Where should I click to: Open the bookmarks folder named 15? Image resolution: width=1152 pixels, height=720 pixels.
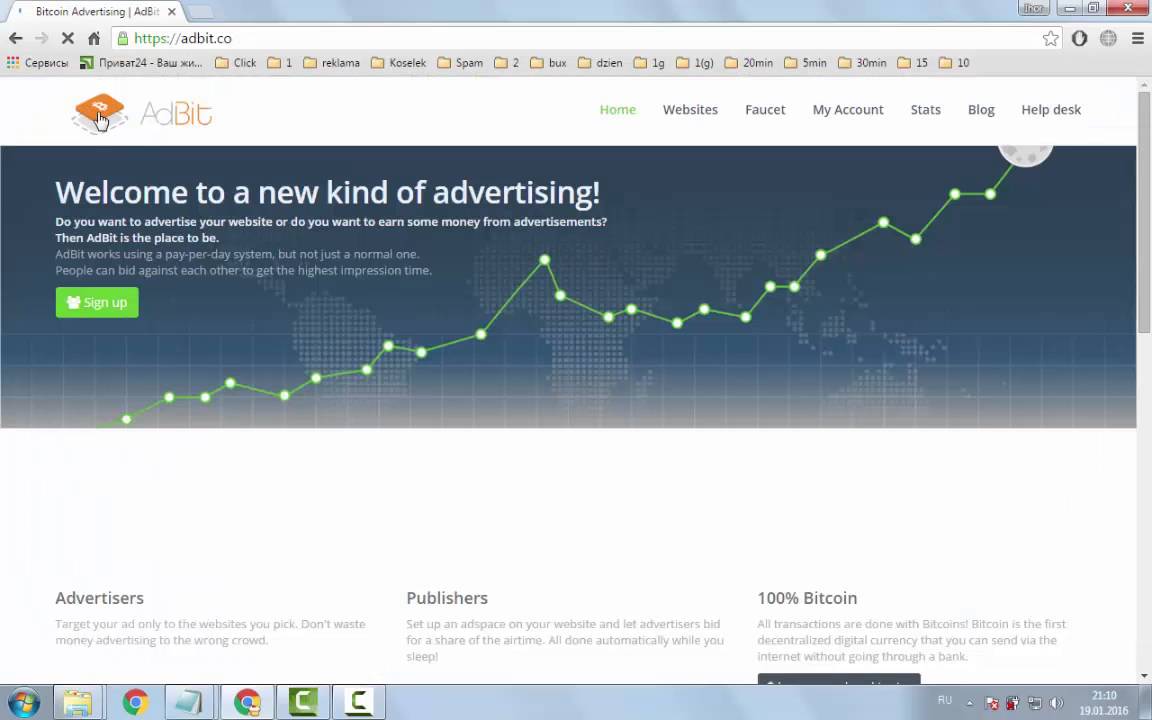coord(912,63)
